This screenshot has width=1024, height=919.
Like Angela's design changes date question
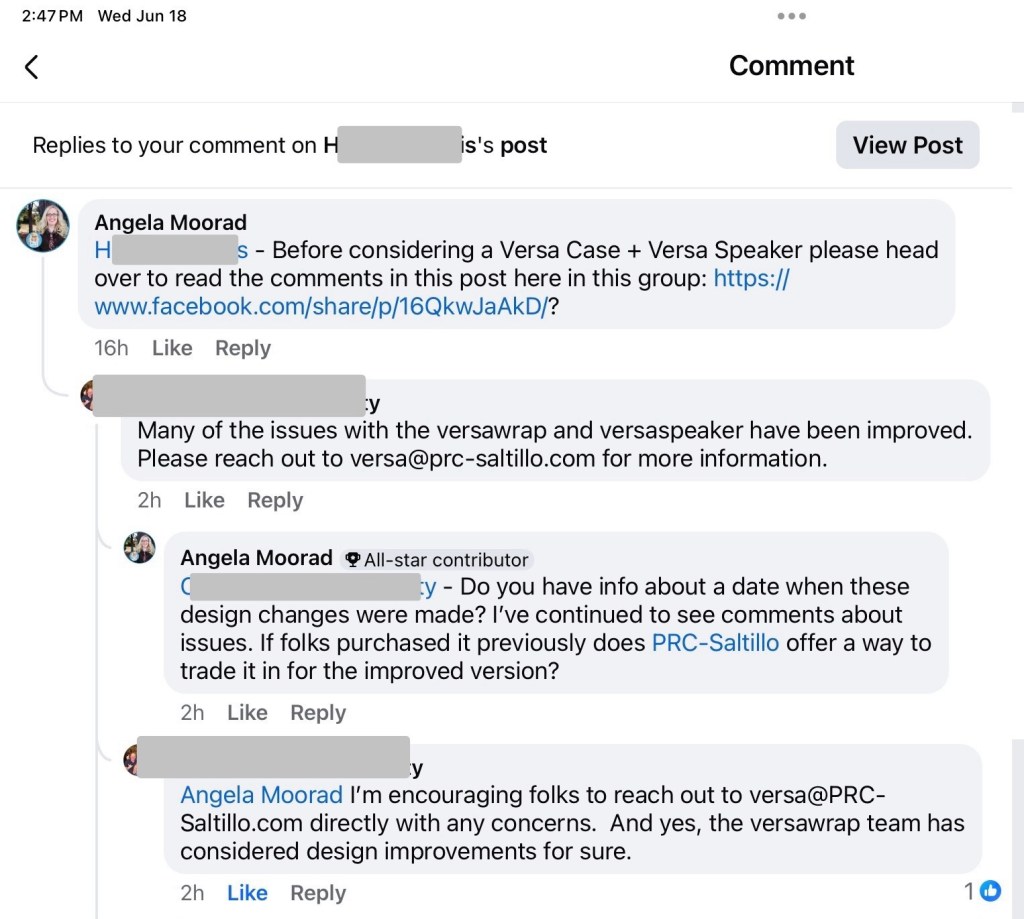tap(247, 713)
